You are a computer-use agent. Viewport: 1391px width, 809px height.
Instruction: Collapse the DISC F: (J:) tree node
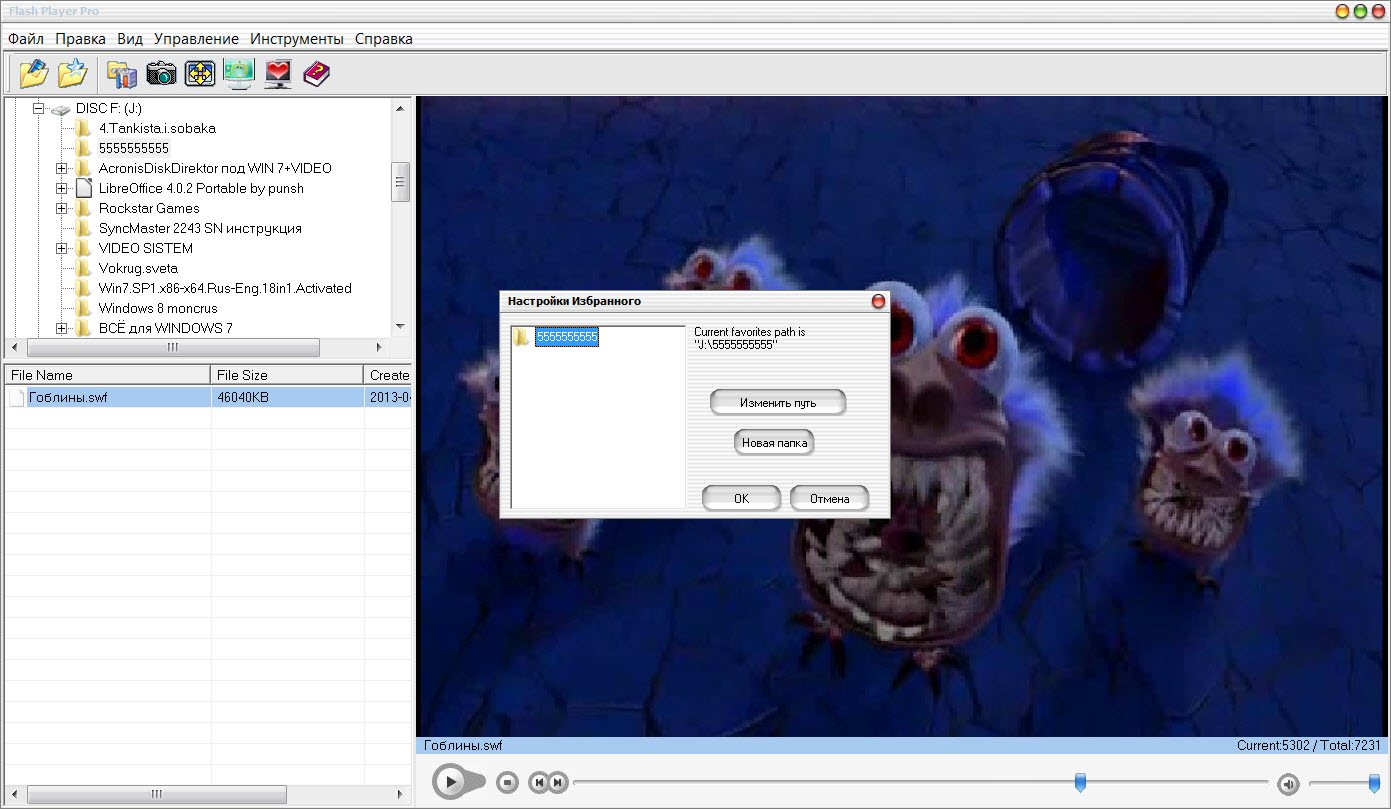pos(40,108)
